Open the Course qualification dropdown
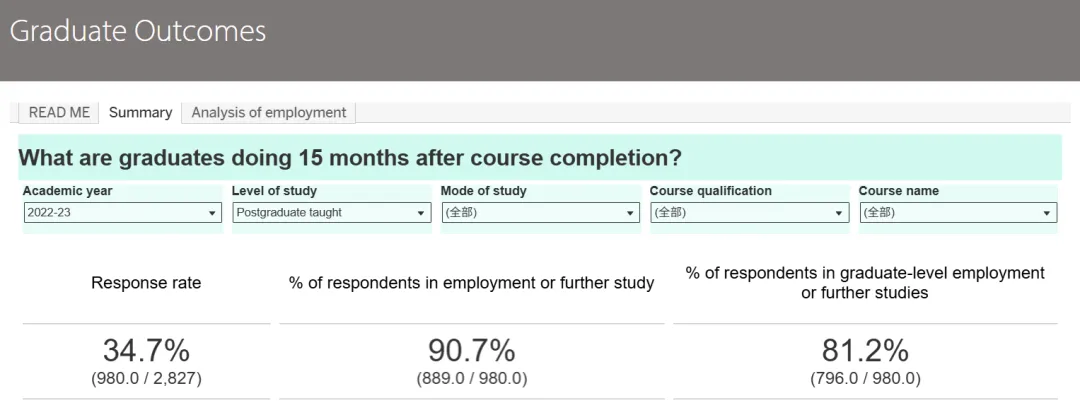This screenshot has height=403, width=1080. [x=749, y=213]
